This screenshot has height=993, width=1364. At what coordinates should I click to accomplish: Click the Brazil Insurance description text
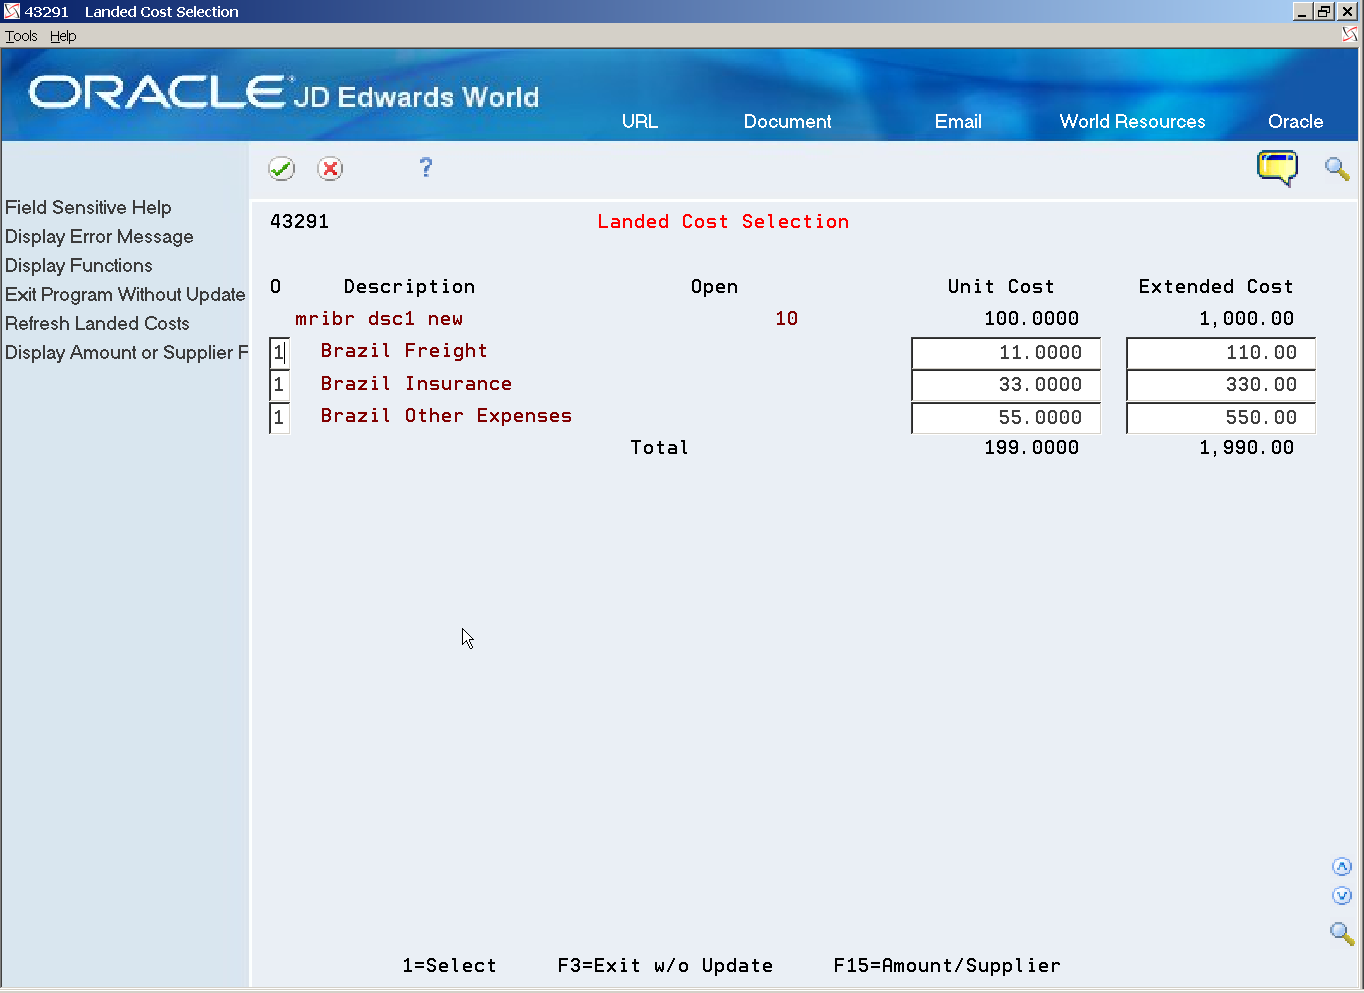tap(416, 384)
